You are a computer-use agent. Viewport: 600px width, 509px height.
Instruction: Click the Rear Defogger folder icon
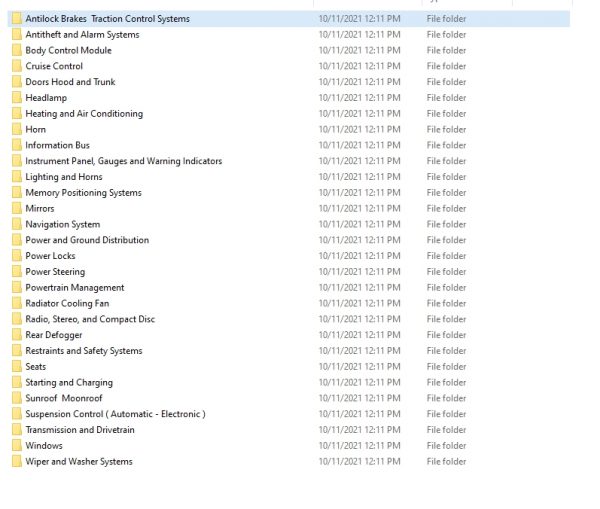click(x=16, y=335)
